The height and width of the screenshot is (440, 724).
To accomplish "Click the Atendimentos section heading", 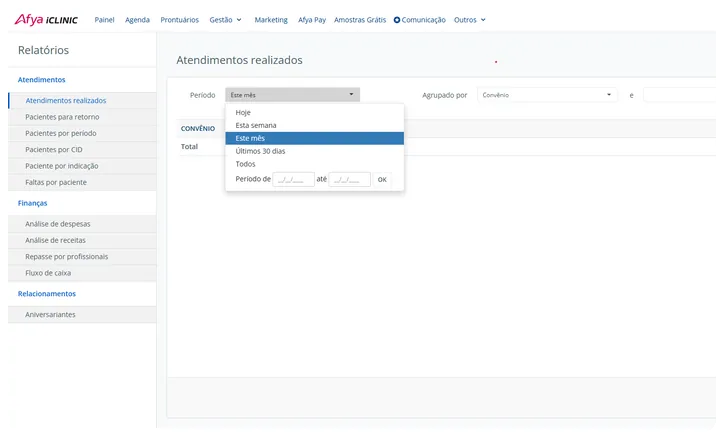I will [x=42, y=79].
